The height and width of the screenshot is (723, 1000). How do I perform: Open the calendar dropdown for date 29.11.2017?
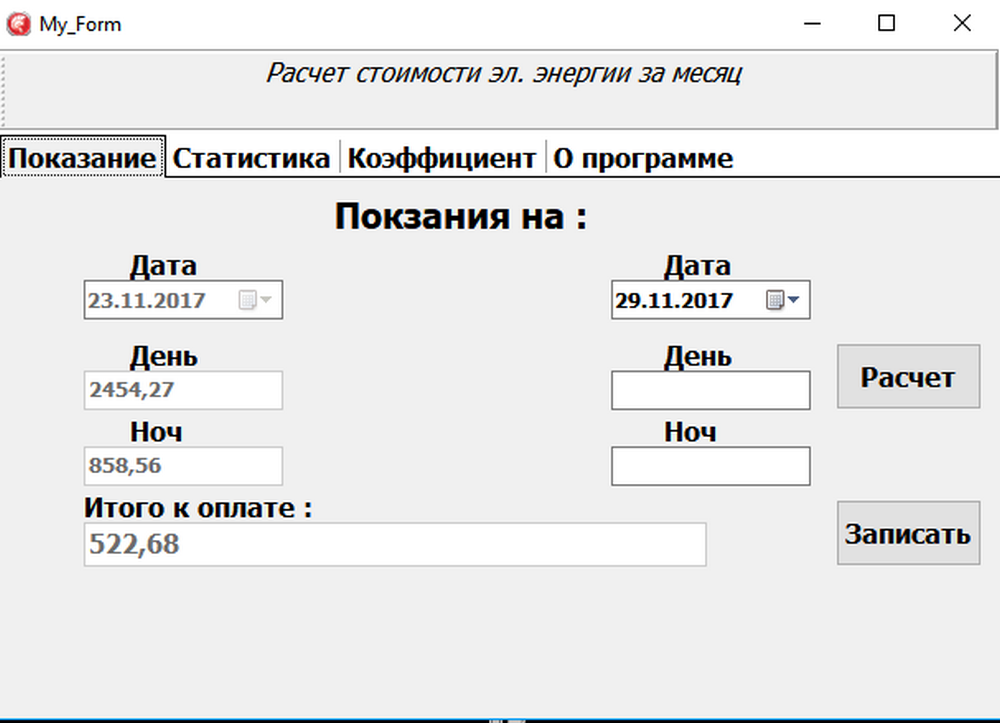point(783,300)
